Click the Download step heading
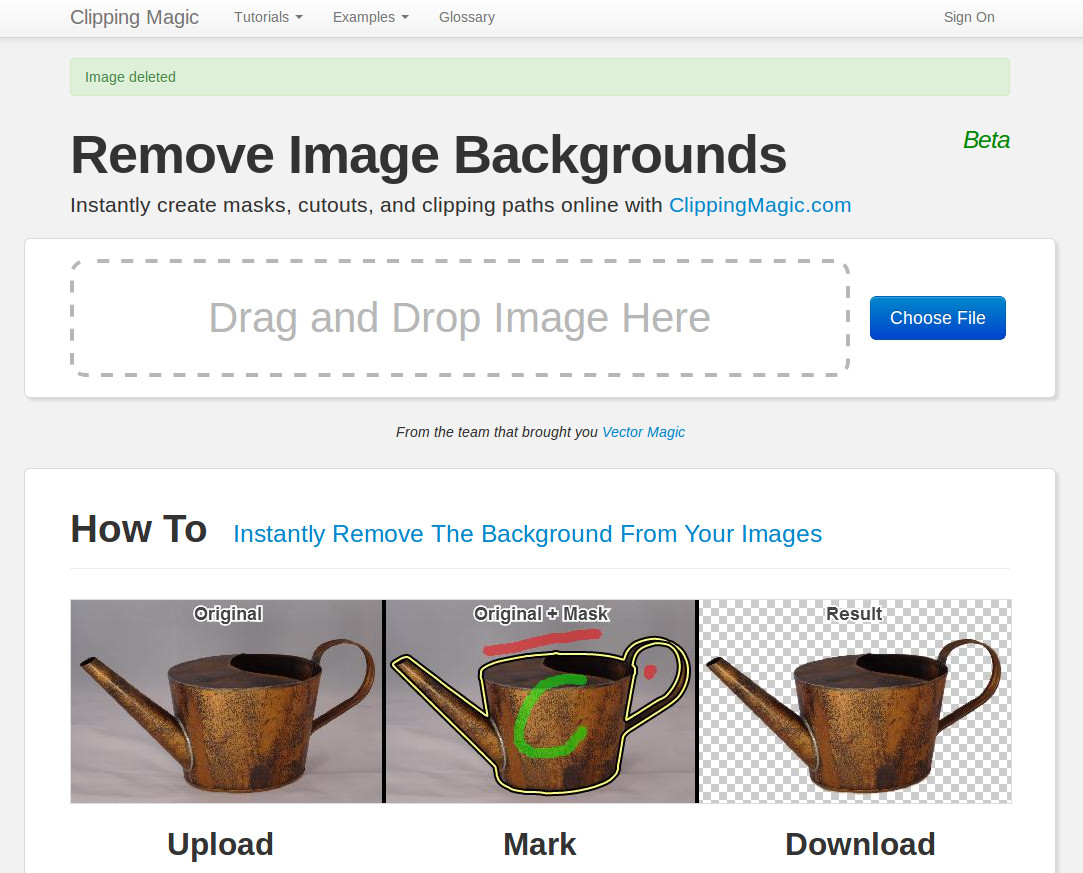Image resolution: width=1083 pixels, height=873 pixels. coord(860,844)
